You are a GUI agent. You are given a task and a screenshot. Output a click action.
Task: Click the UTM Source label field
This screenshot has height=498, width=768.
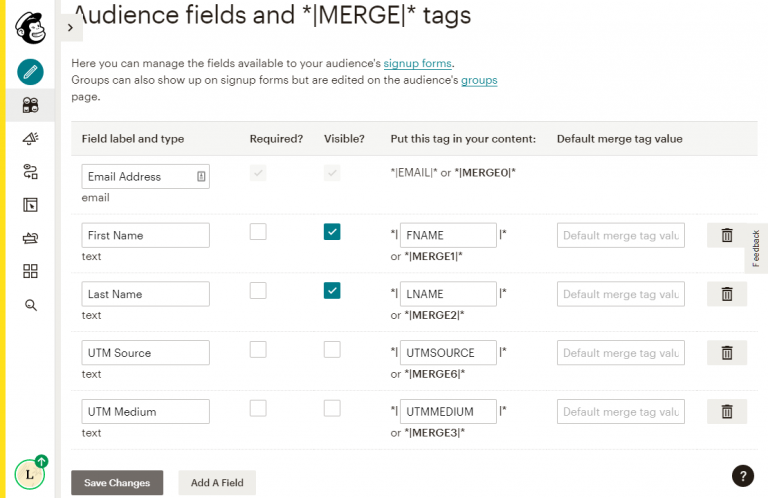145,353
